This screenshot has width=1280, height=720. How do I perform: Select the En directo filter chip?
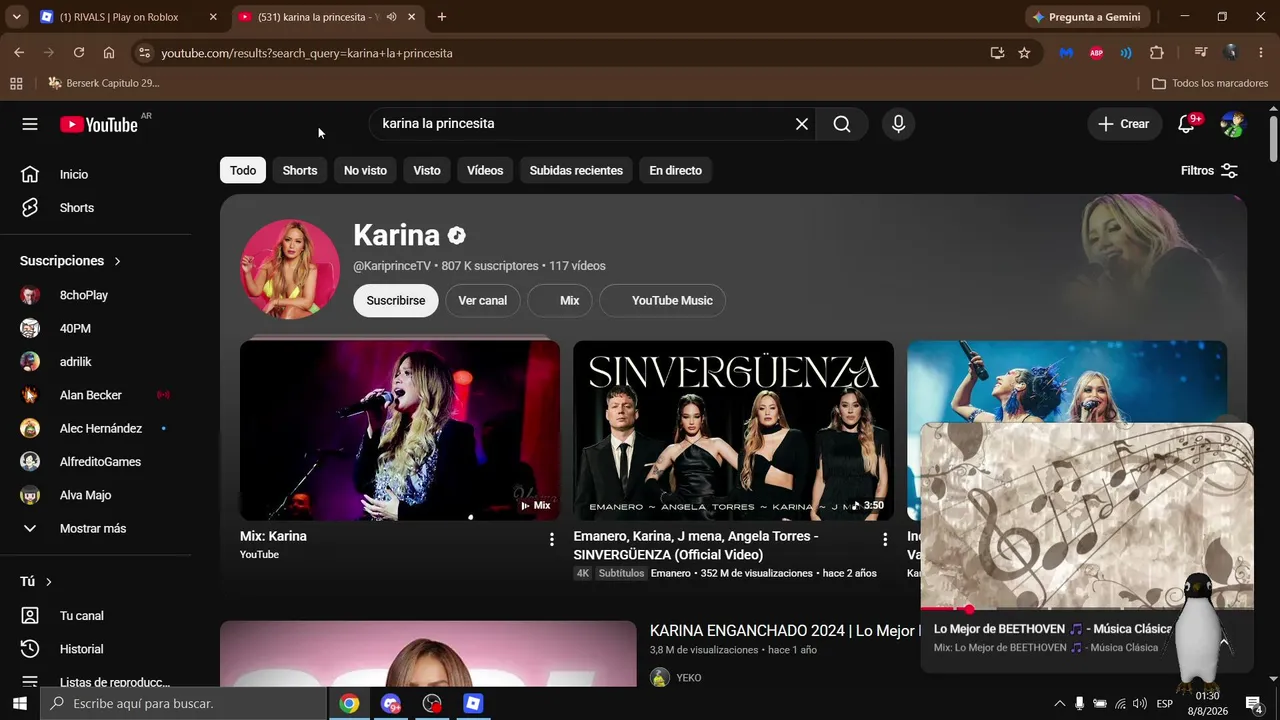point(676,170)
